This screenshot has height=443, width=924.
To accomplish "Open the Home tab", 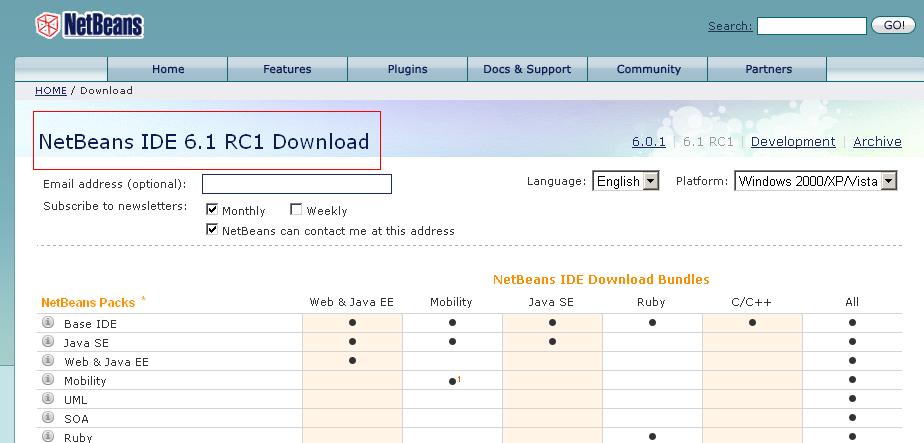I will (x=168, y=69).
